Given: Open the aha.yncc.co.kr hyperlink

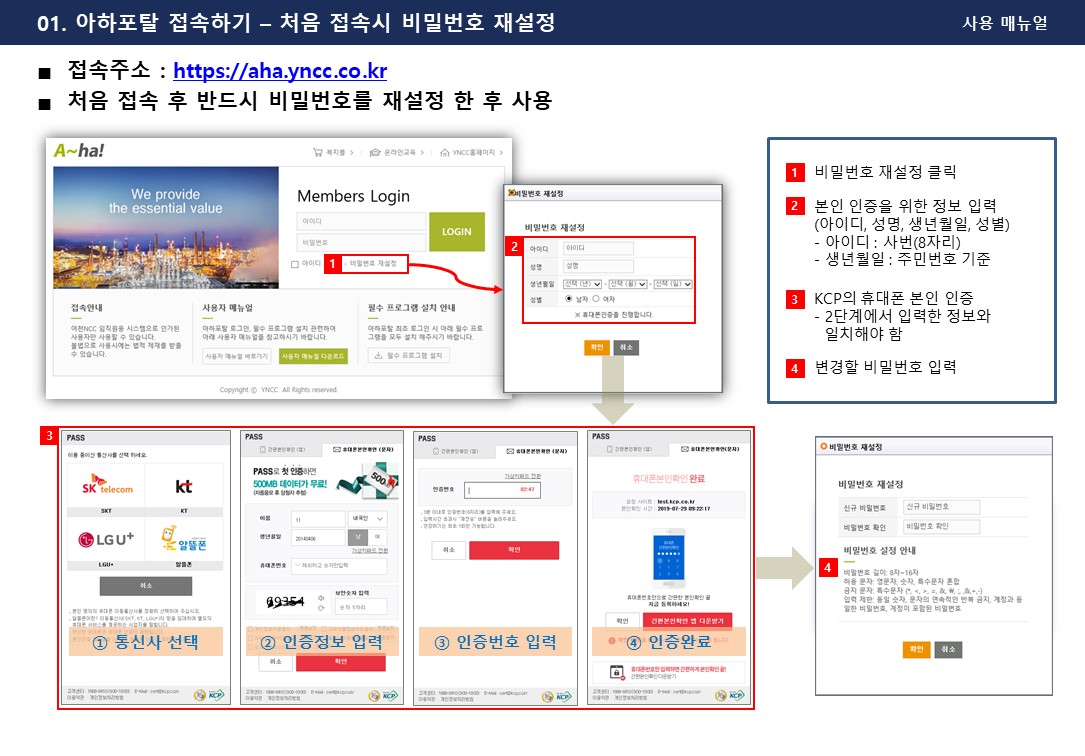Looking at the screenshot, I should (280, 72).
